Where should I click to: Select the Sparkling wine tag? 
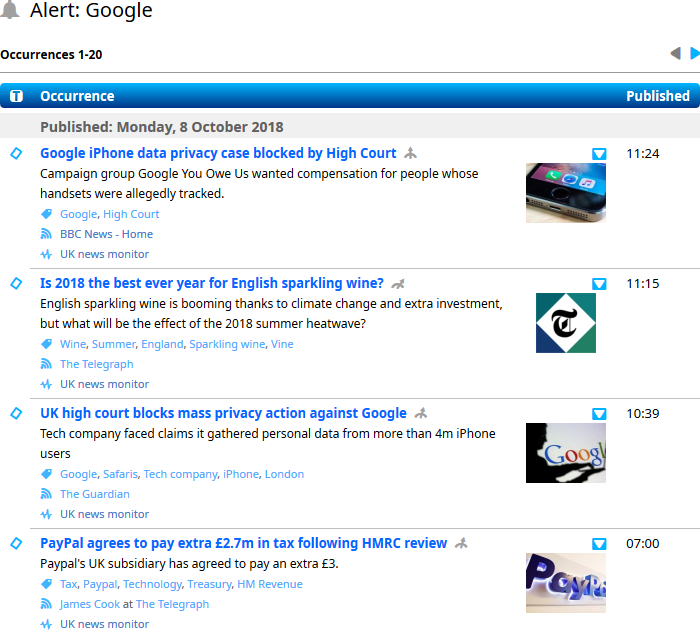(227, 344)
